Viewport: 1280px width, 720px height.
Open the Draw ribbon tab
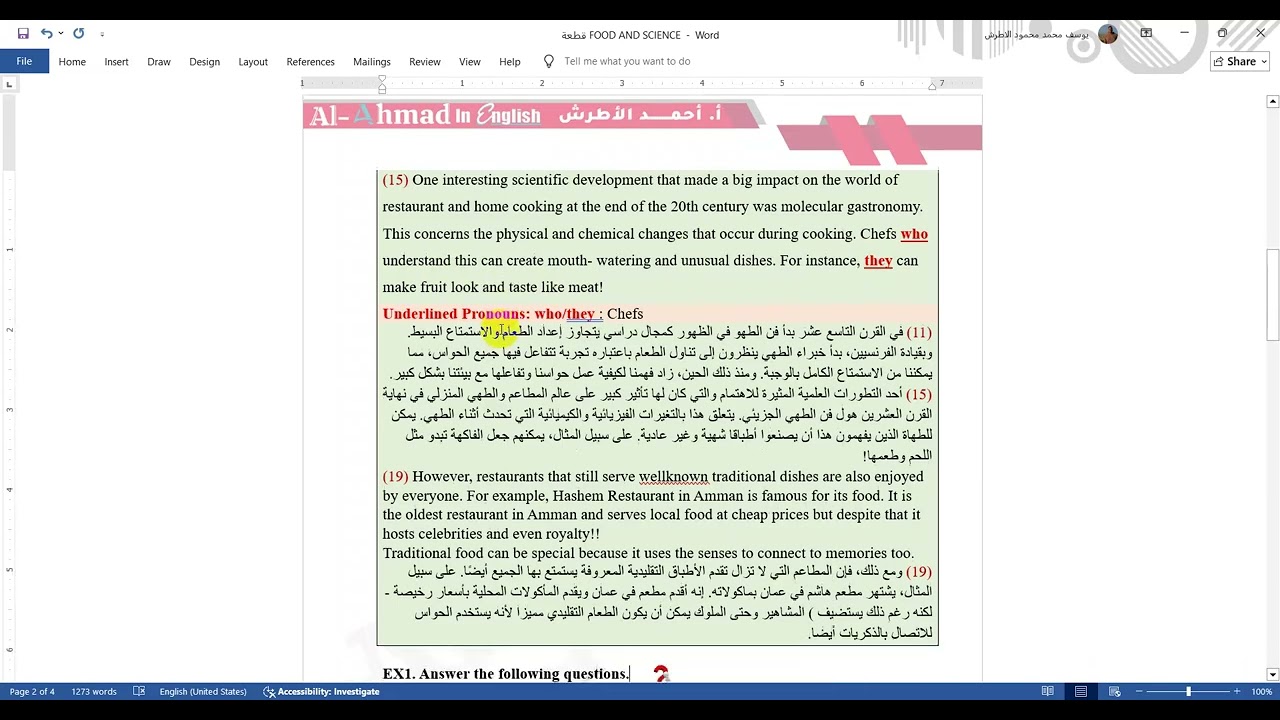pos(159,61)
